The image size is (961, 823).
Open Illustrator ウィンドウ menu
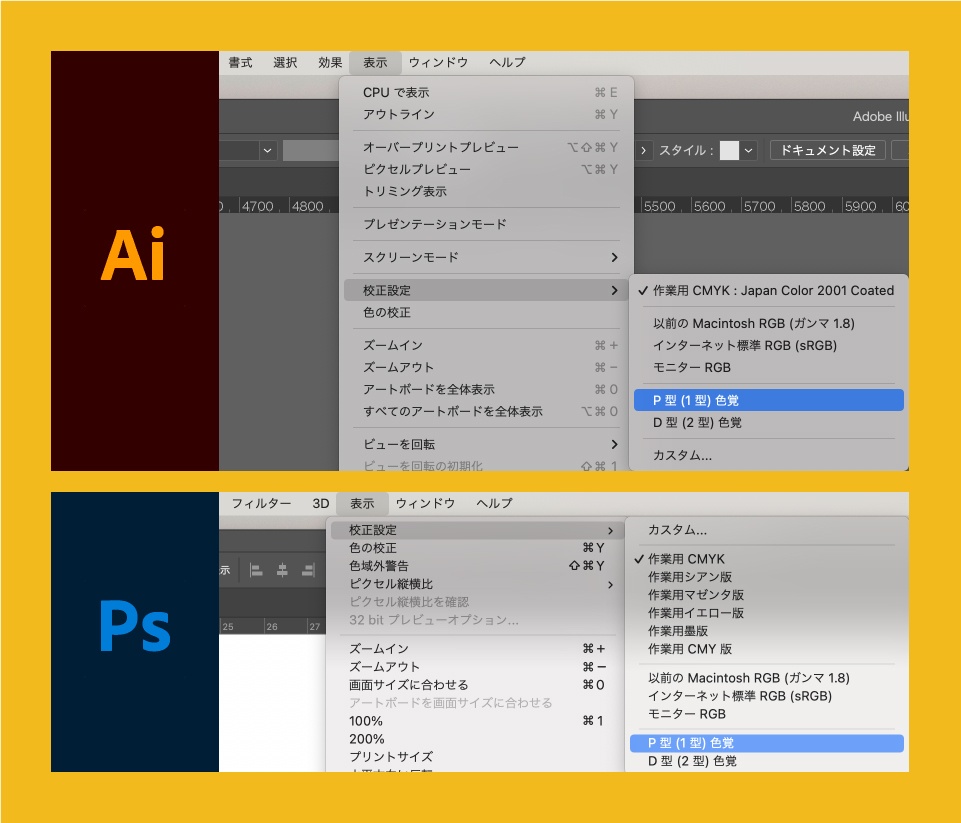(438, 63)
